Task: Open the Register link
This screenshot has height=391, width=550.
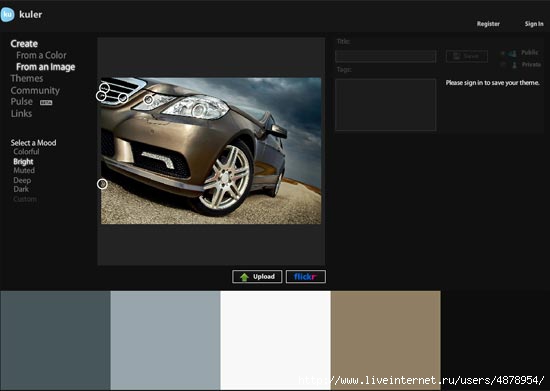Action: (488, 24)
